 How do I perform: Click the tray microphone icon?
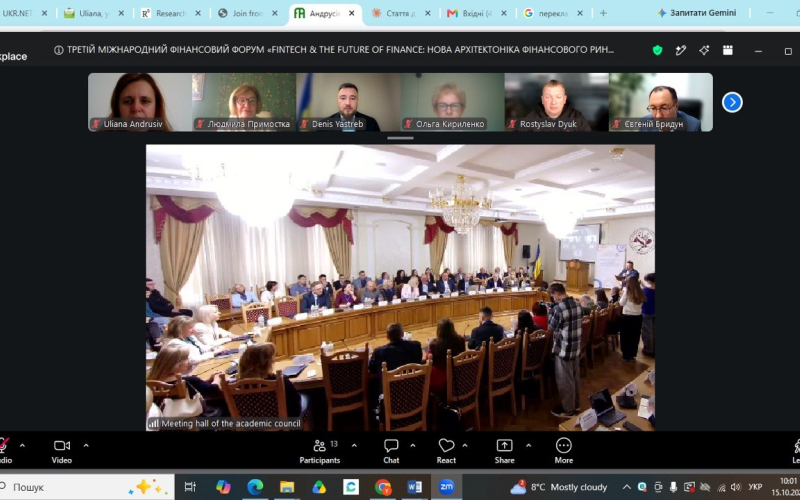click(673, 487)
